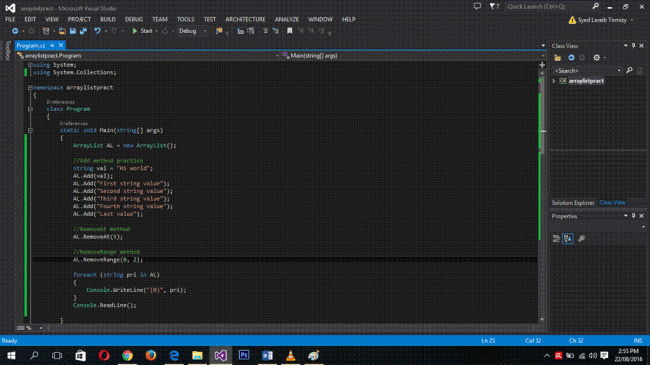Open the TOOLS menu
Image resolution: width=650 pixels, height=365 pixels.
[185, 19]
